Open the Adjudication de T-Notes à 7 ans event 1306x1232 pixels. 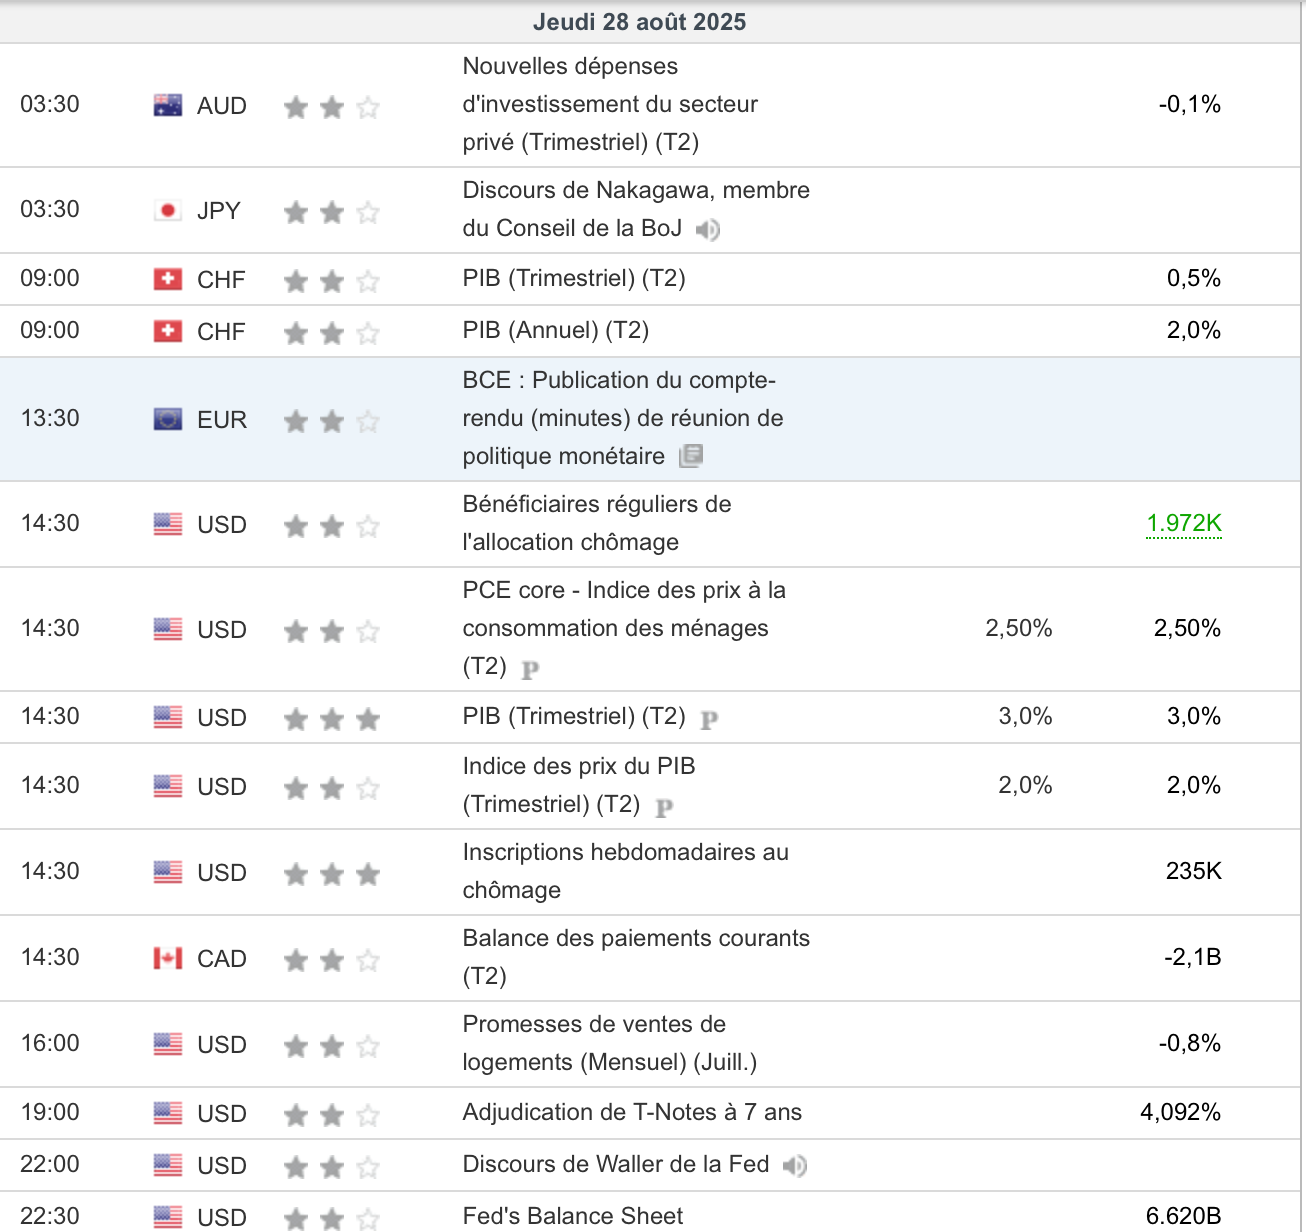pyautogui.click(x=632, y=1112)
